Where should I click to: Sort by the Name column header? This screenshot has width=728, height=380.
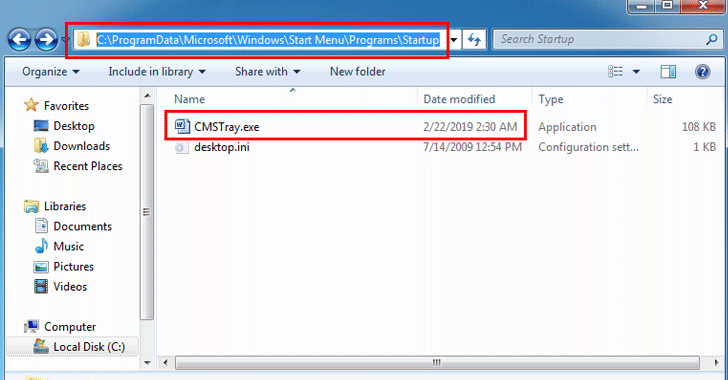(x=189, y=99)
